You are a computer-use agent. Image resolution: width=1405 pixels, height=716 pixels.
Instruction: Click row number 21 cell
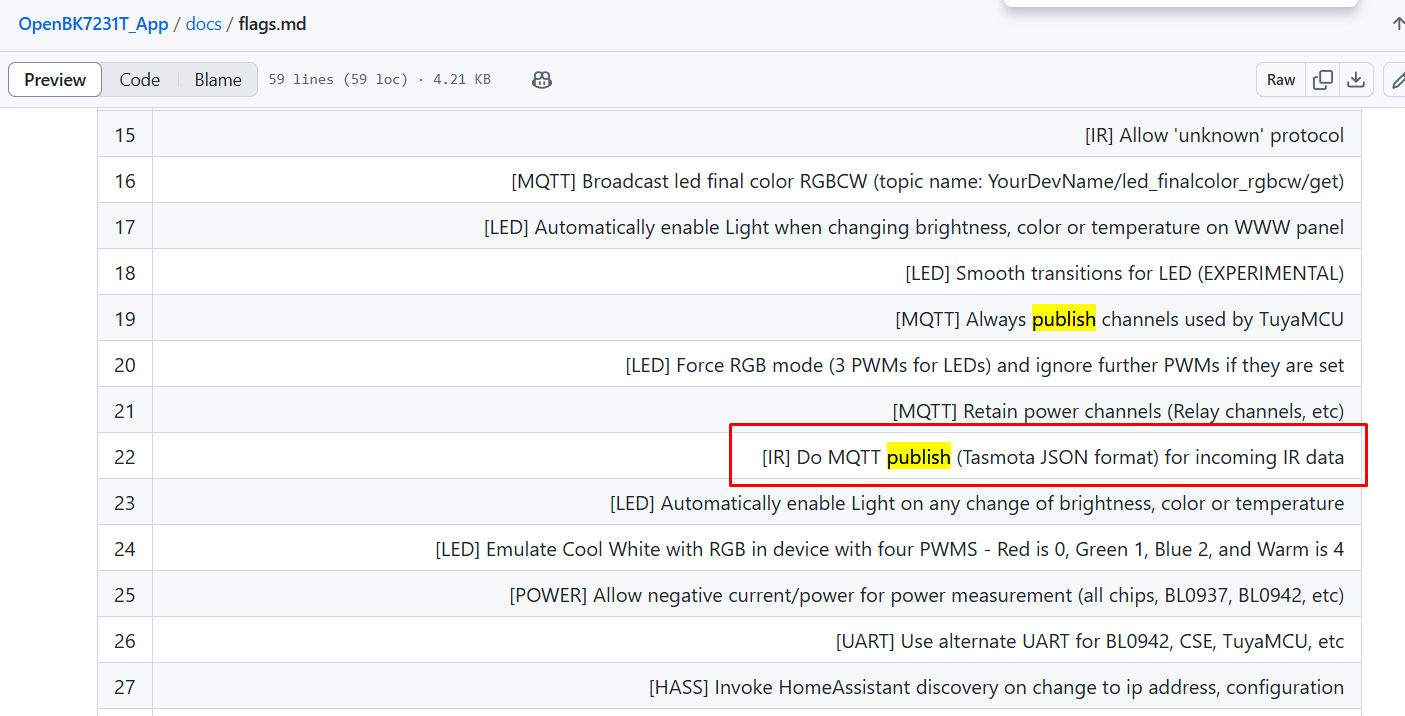tap(125, 411)
